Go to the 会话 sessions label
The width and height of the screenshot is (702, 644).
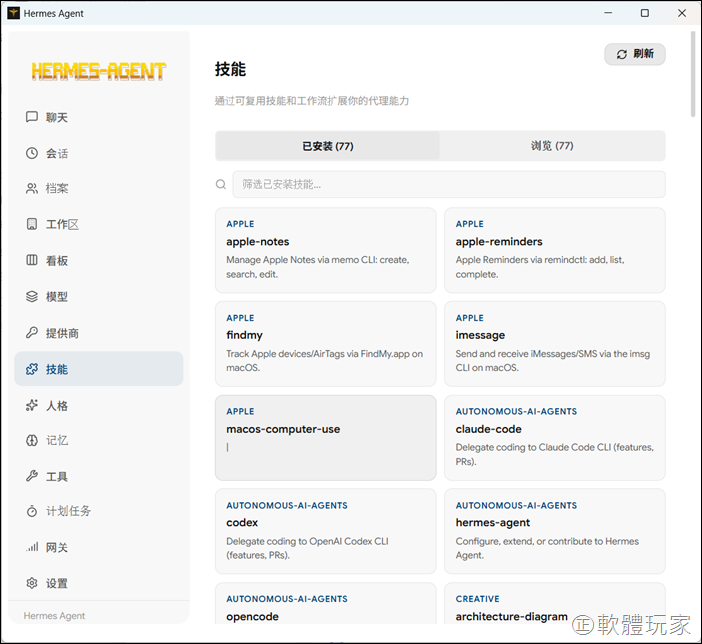click(57, 154)
